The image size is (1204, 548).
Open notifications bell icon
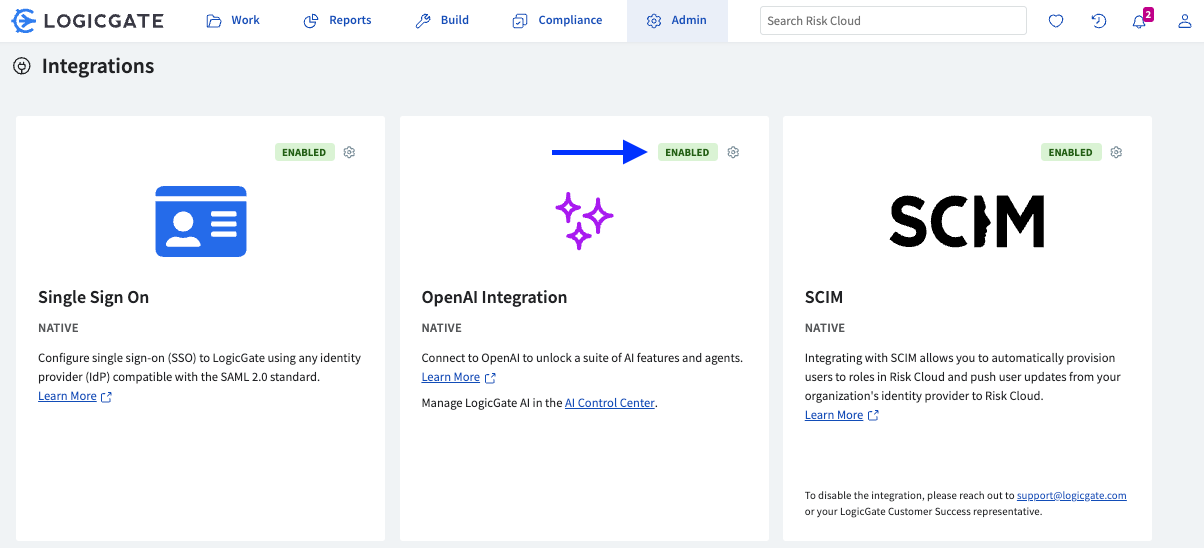[1139, 22]
